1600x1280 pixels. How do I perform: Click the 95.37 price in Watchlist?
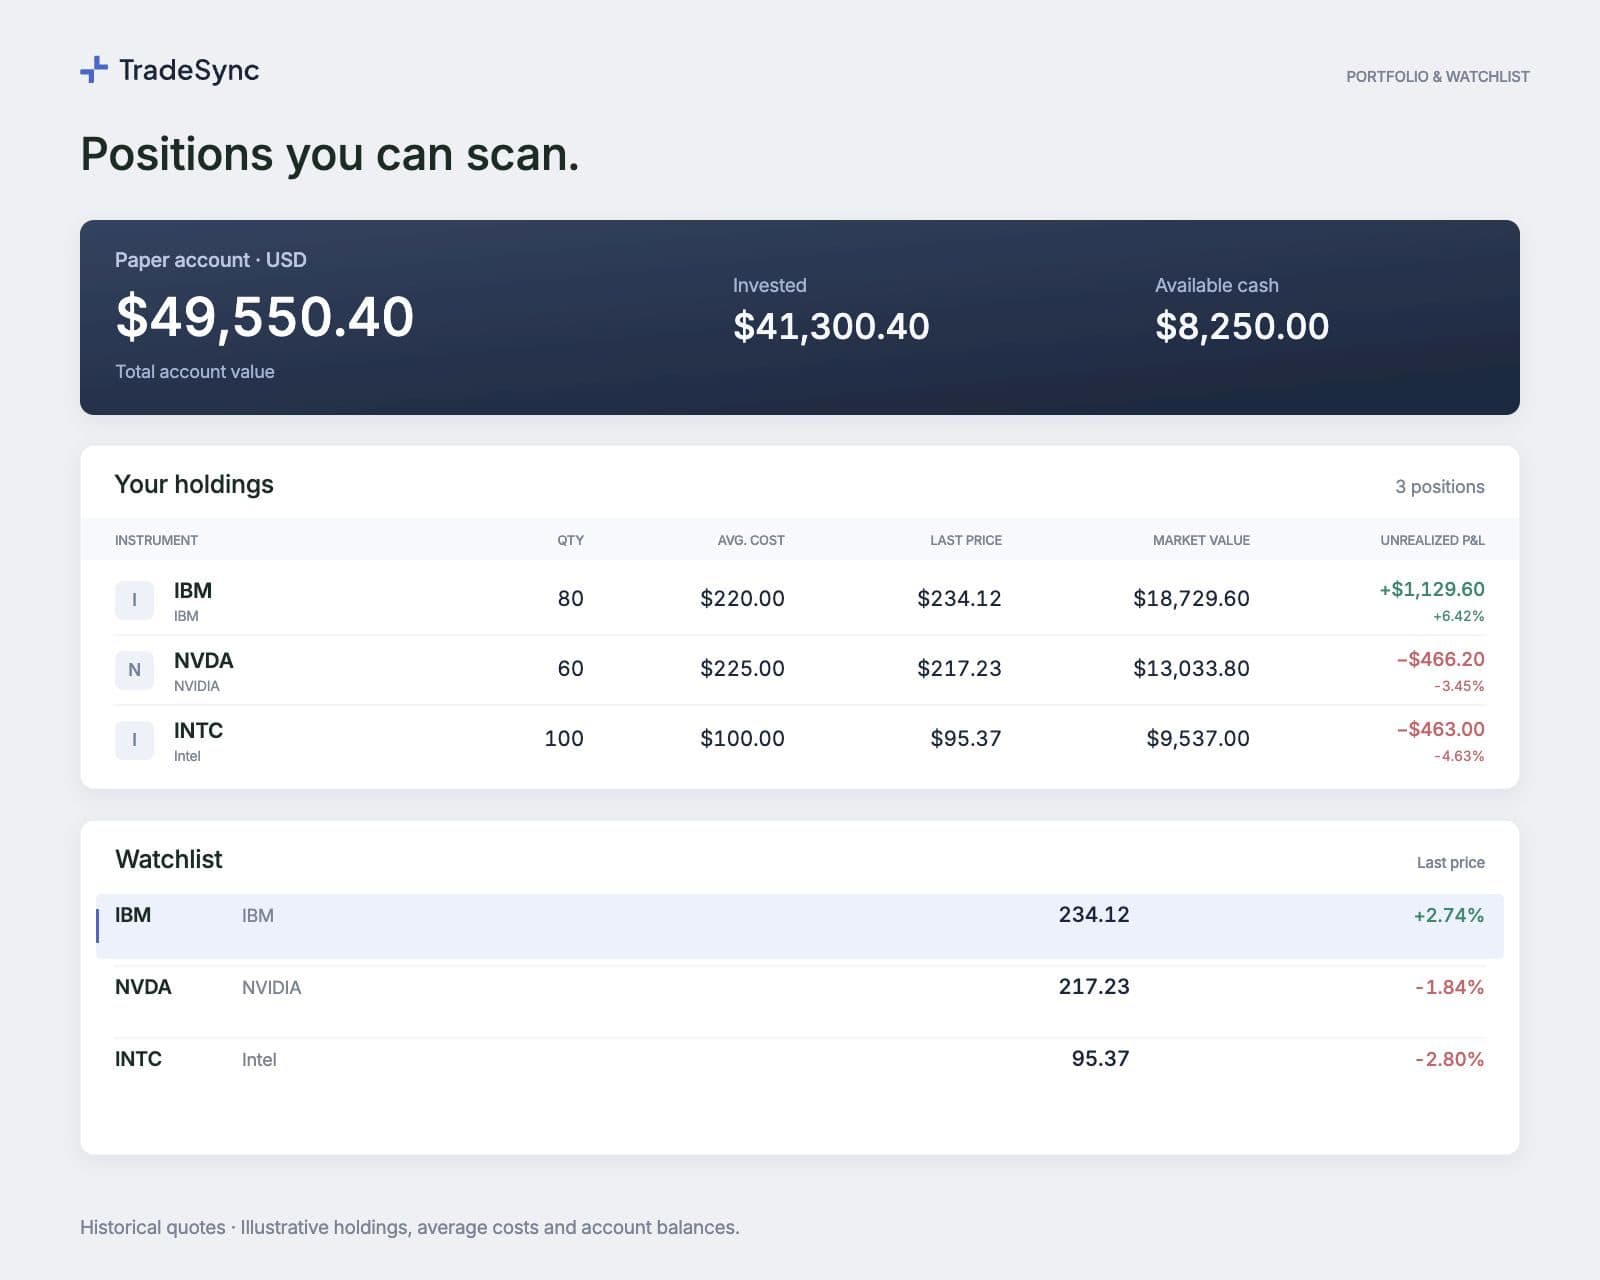[1100, 1058]
